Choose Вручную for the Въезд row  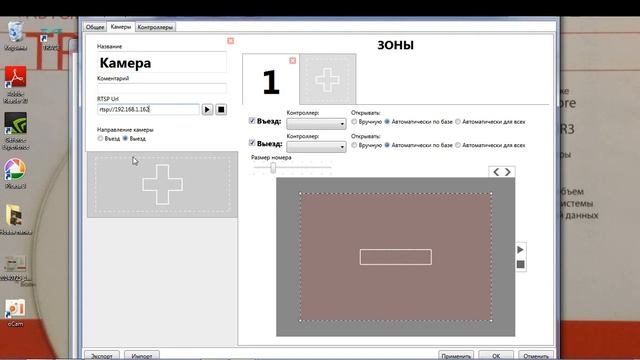coord(354,122)
